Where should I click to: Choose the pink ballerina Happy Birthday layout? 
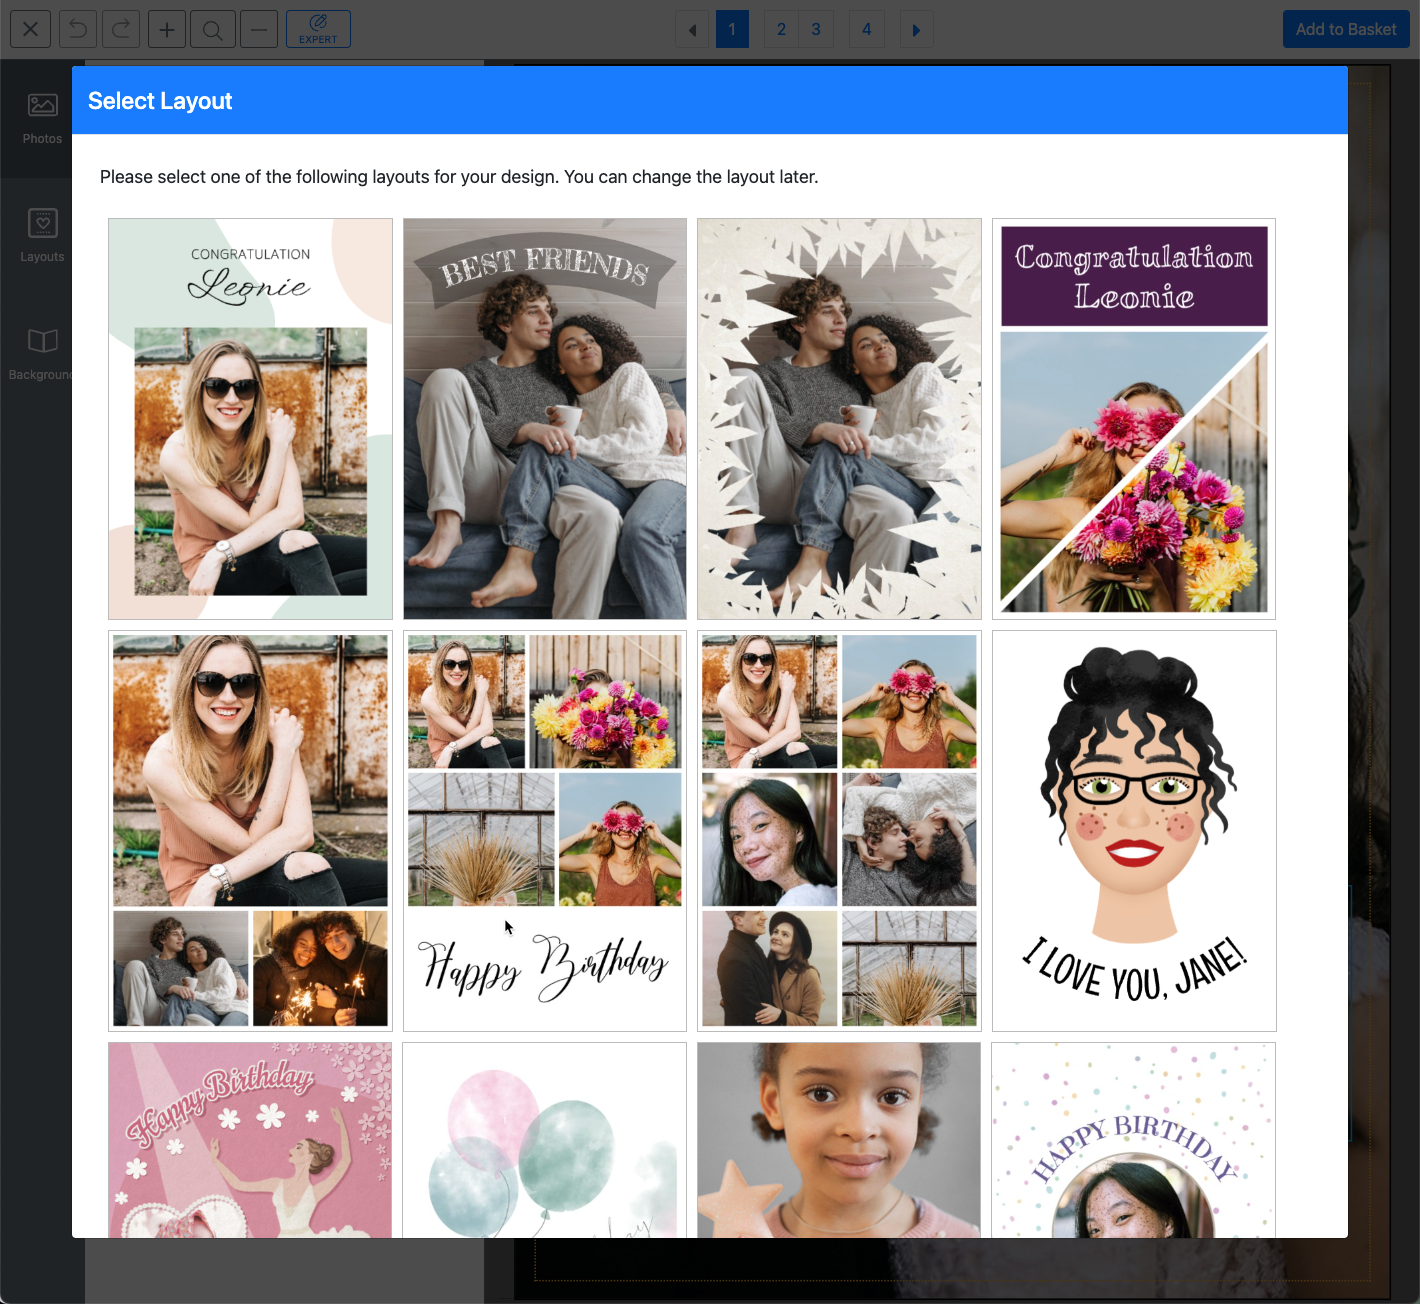(250, 1140)
